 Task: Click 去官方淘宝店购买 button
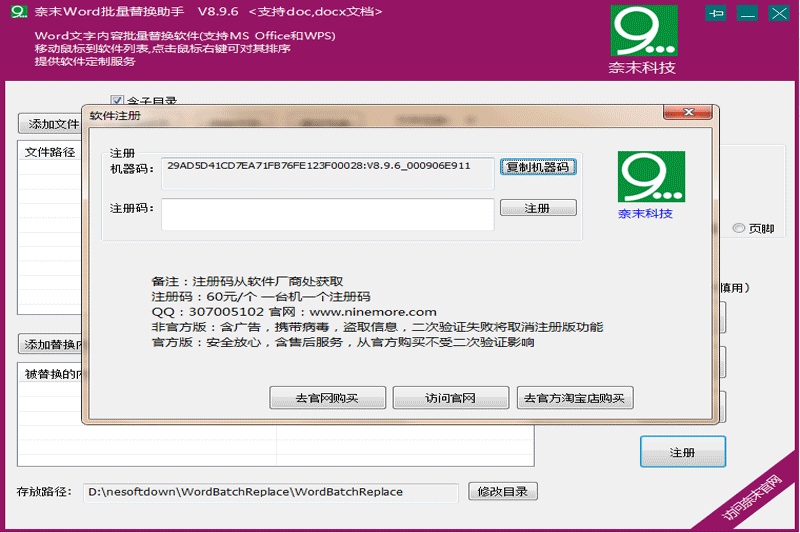[575, 398]
